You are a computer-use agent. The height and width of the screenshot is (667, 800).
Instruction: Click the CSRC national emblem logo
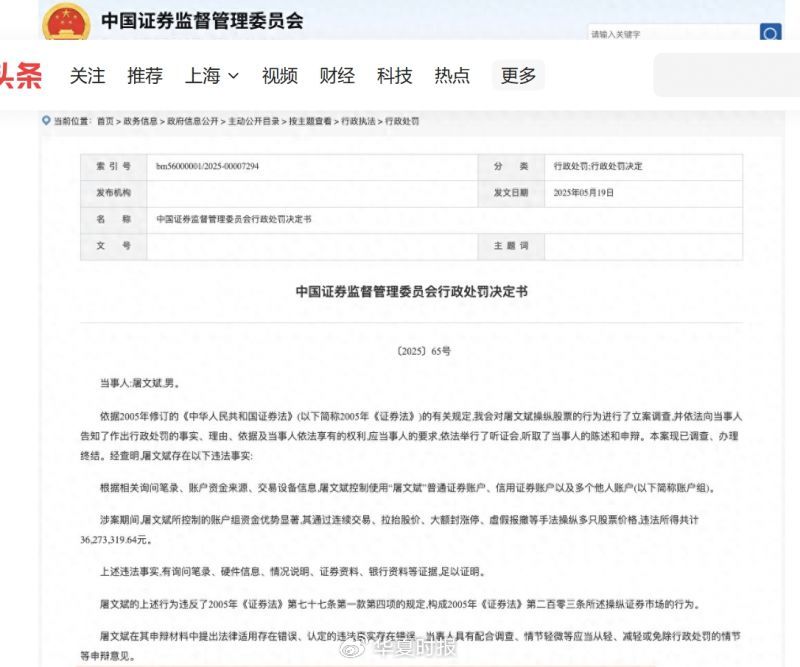pos(66,21)
